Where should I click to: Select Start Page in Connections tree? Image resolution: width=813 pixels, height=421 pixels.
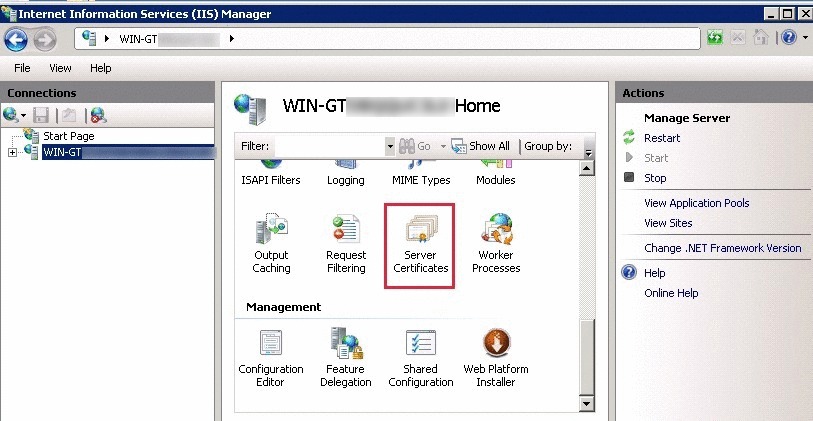pos(68,136)
